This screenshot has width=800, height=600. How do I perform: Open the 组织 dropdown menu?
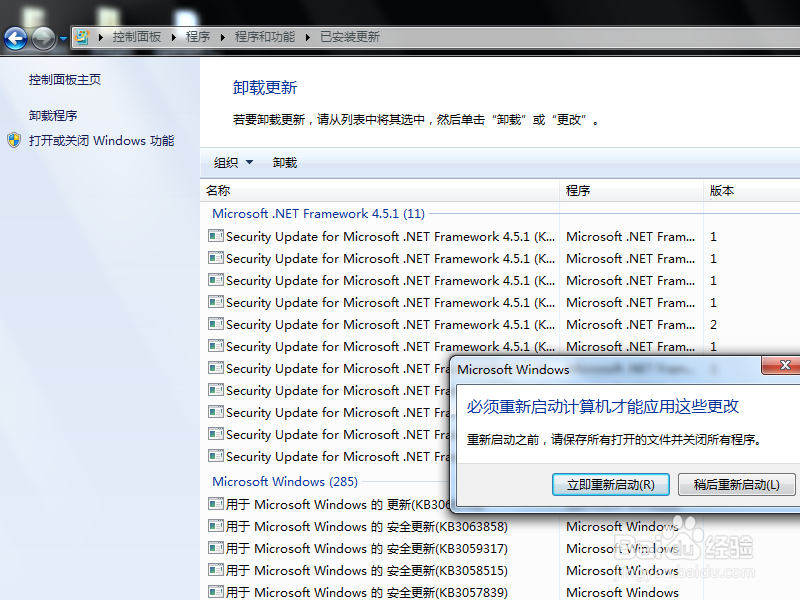click(233, 163)
